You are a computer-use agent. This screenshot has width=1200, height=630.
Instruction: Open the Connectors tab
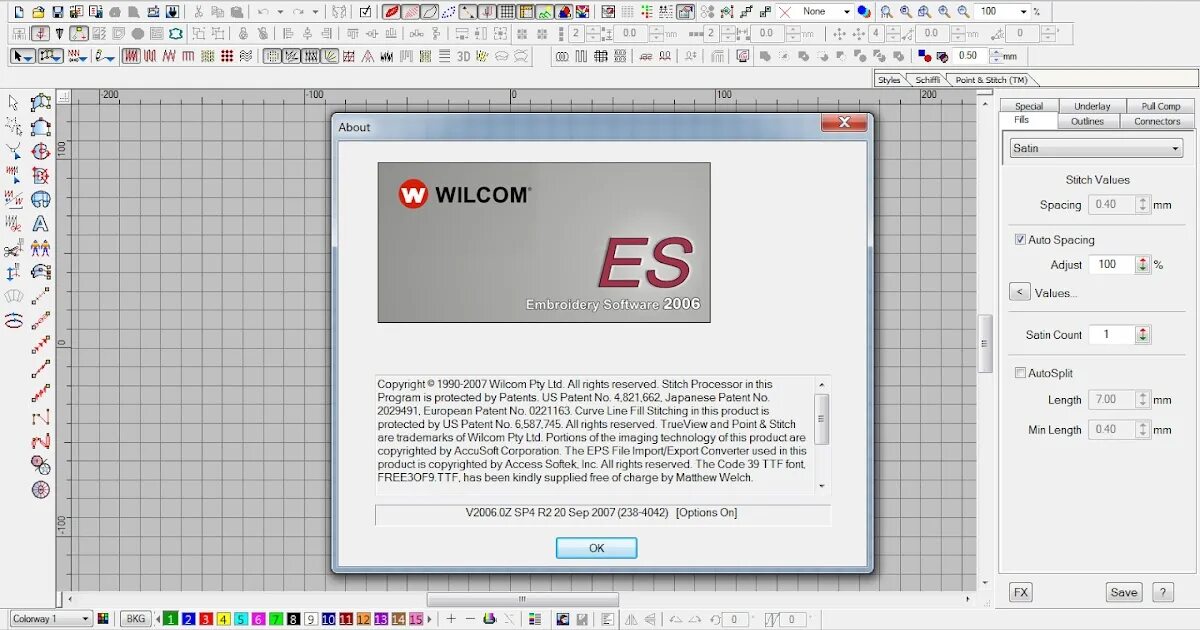1157,121
